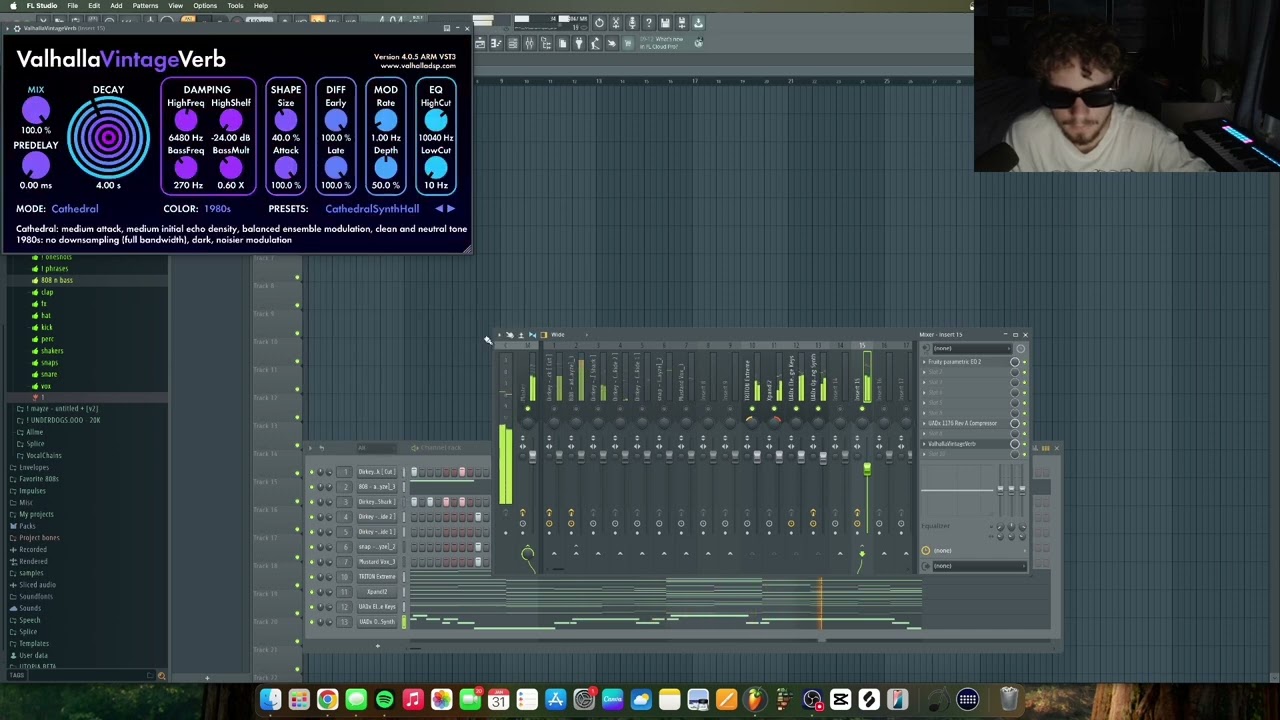1280x720 pixels.
Task: Open the CathedralSynthHall presets list
Action: coord(372,209)
